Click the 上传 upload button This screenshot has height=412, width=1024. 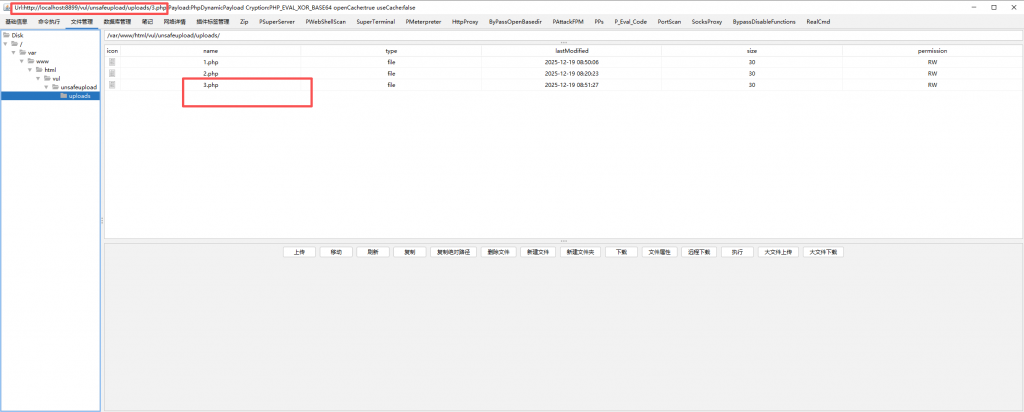point(300,252)
